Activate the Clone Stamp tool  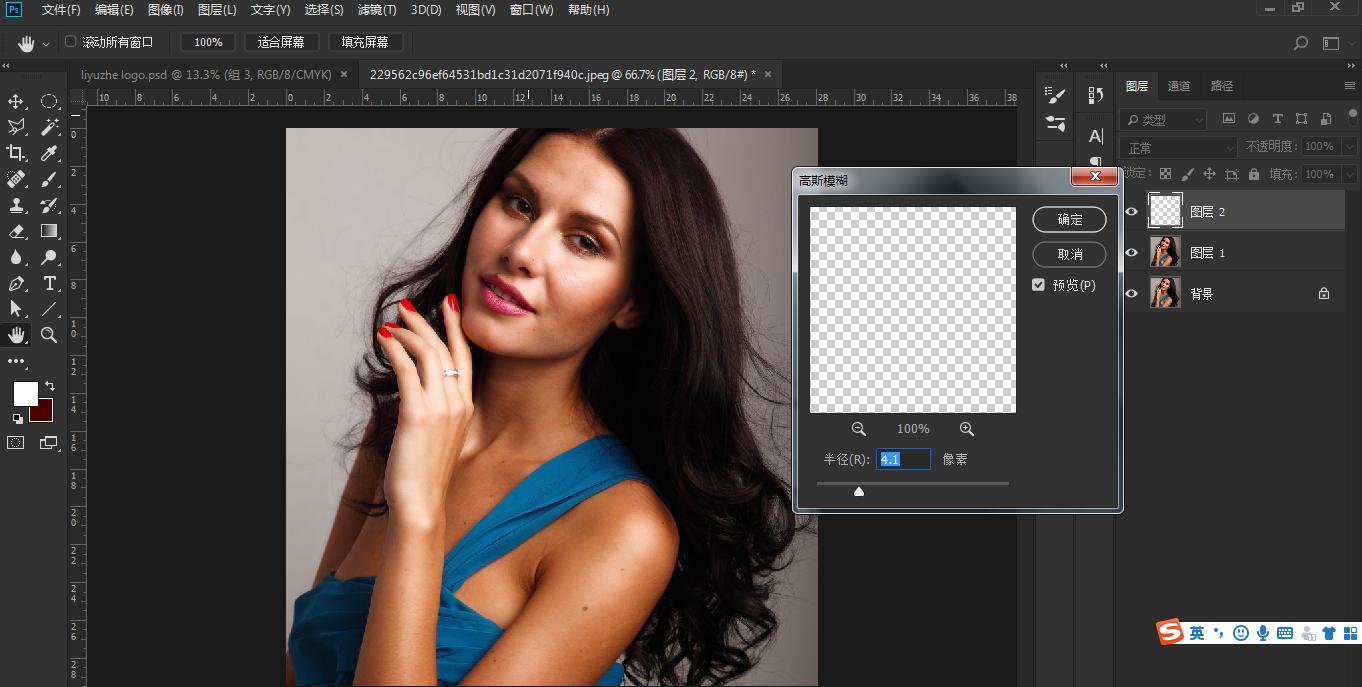[15, 205]
